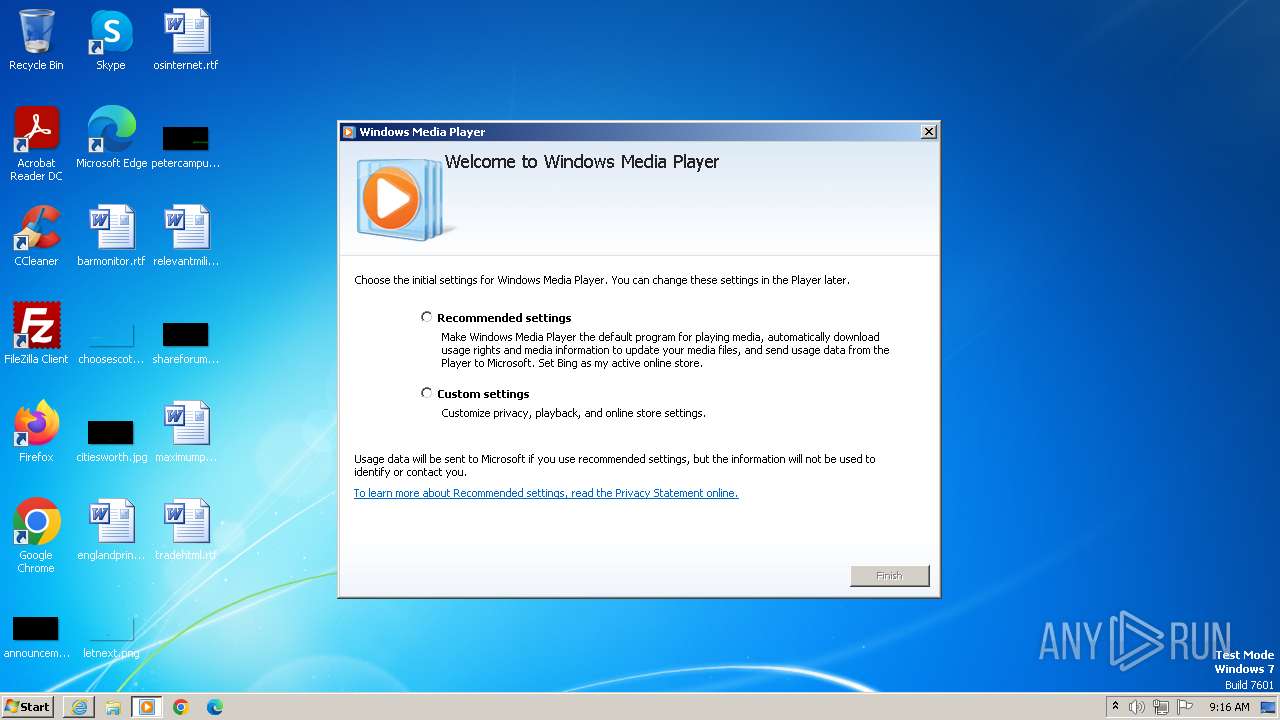Select the petercampu... desktop file
The width and height of the screenshot is (1280, 720).
[x=186, y=146]
